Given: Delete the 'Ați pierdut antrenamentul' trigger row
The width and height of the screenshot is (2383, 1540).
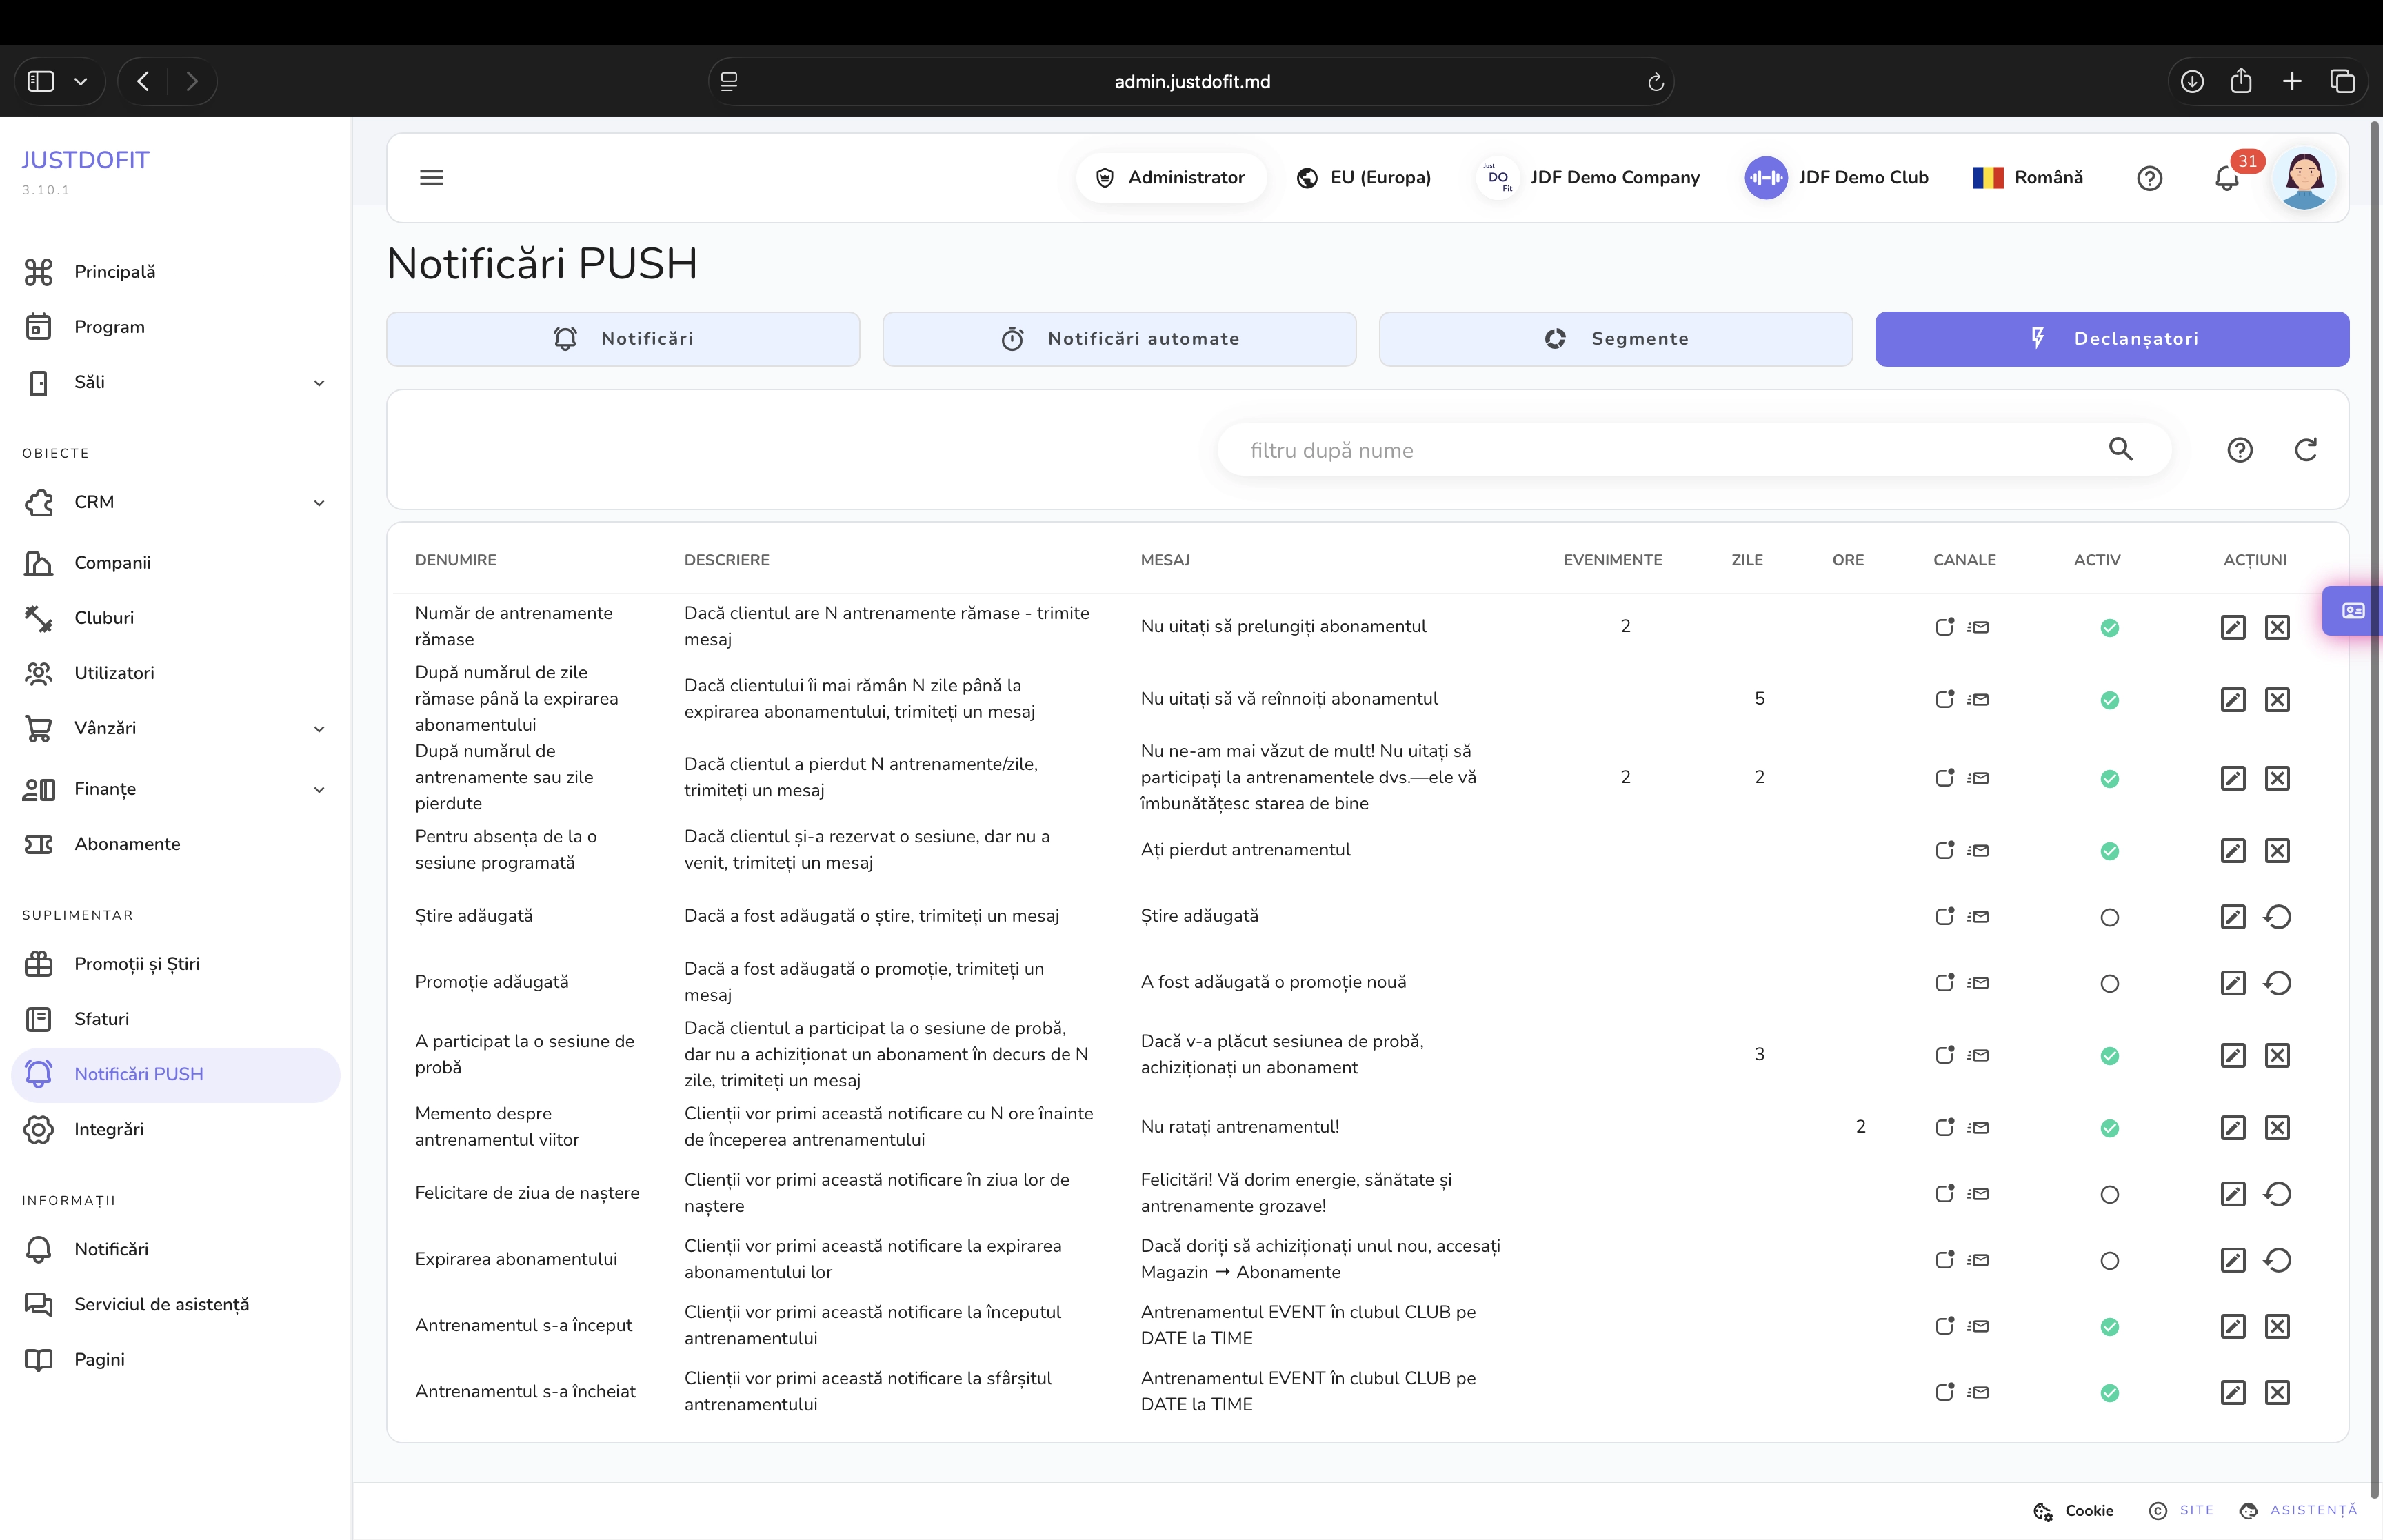Looking at the screenshot, I should pyautogui.click(x=2276, y=851).
